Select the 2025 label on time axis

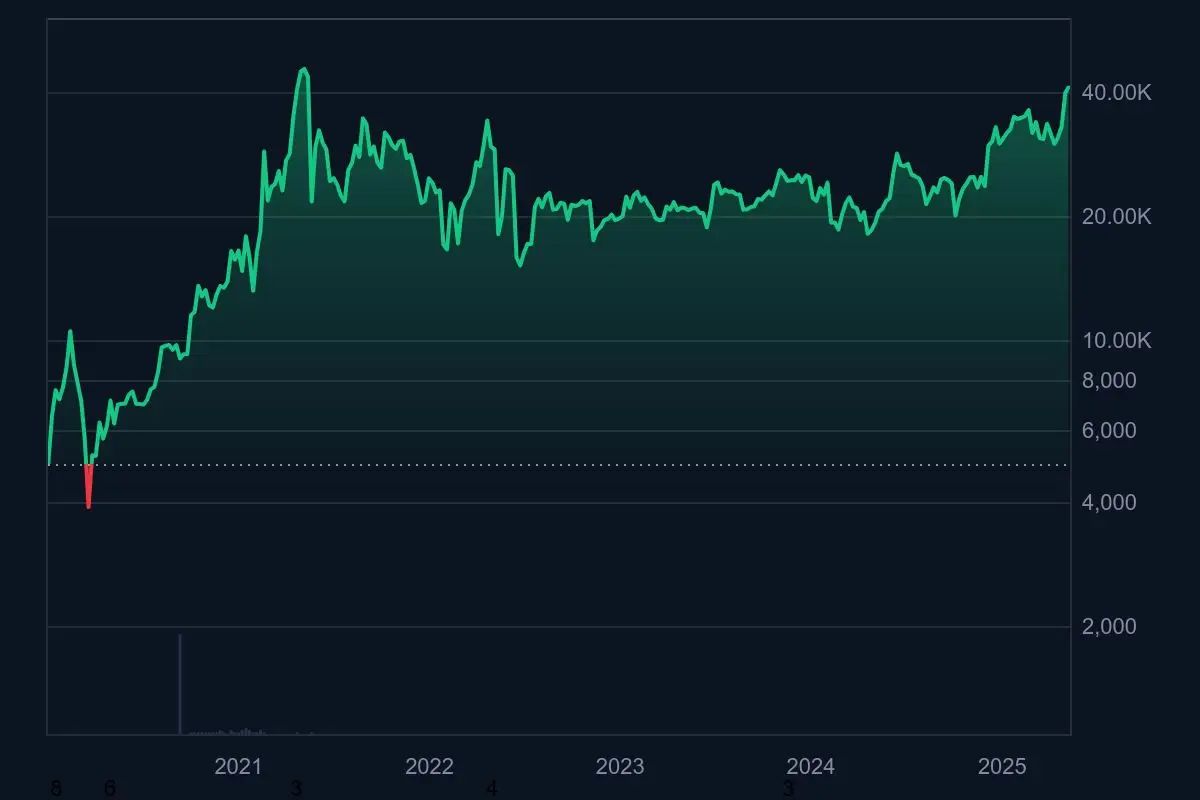coord(1002,767)
